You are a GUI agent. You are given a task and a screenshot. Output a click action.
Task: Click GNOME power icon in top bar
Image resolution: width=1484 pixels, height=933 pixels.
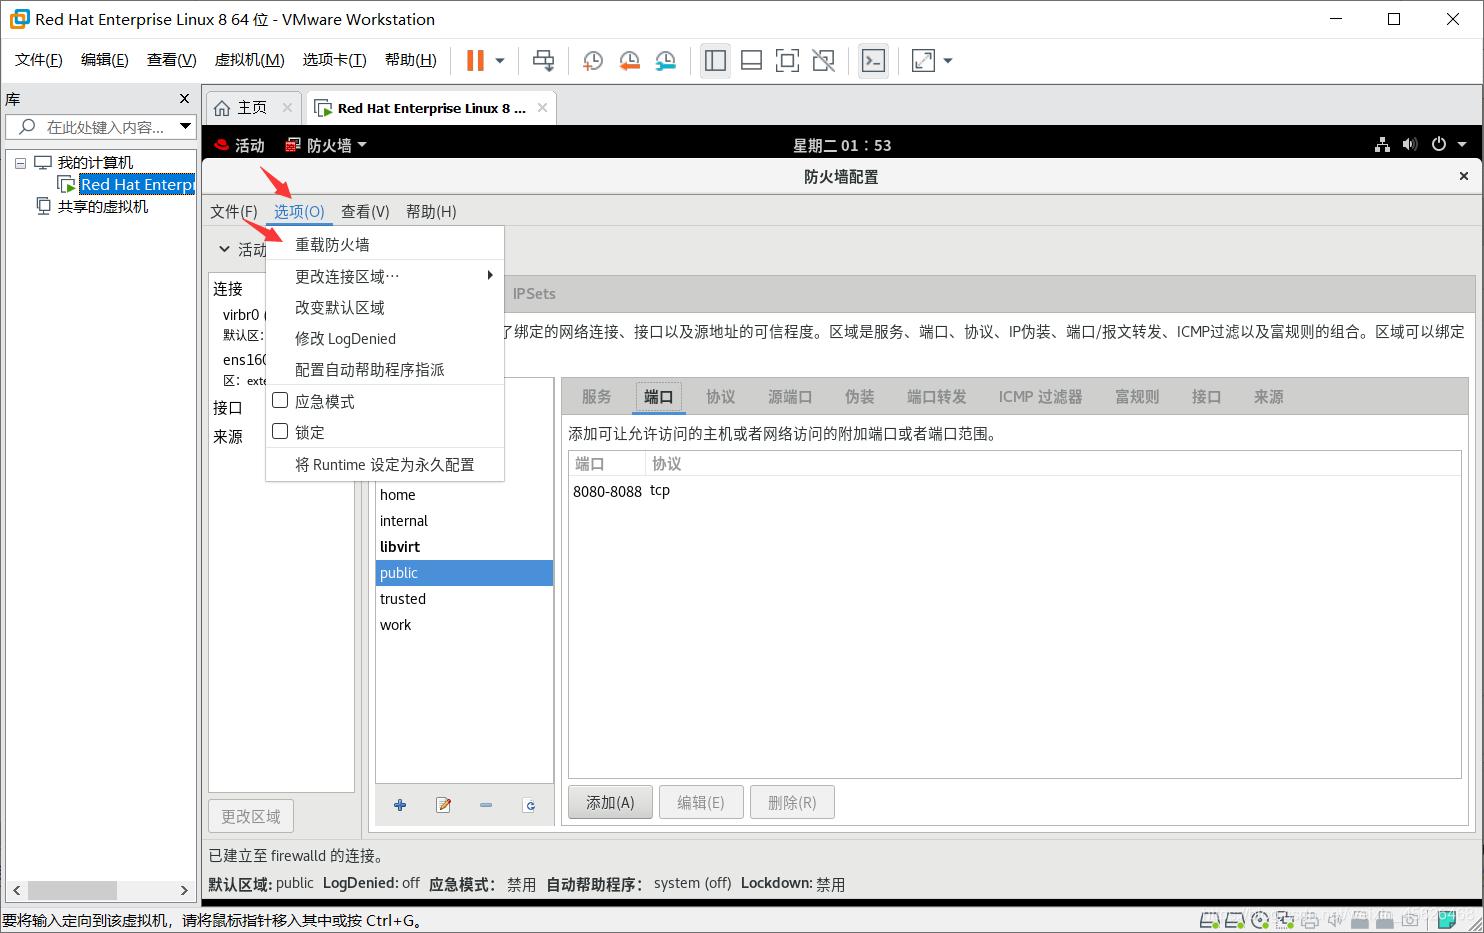pos(1438,144)
